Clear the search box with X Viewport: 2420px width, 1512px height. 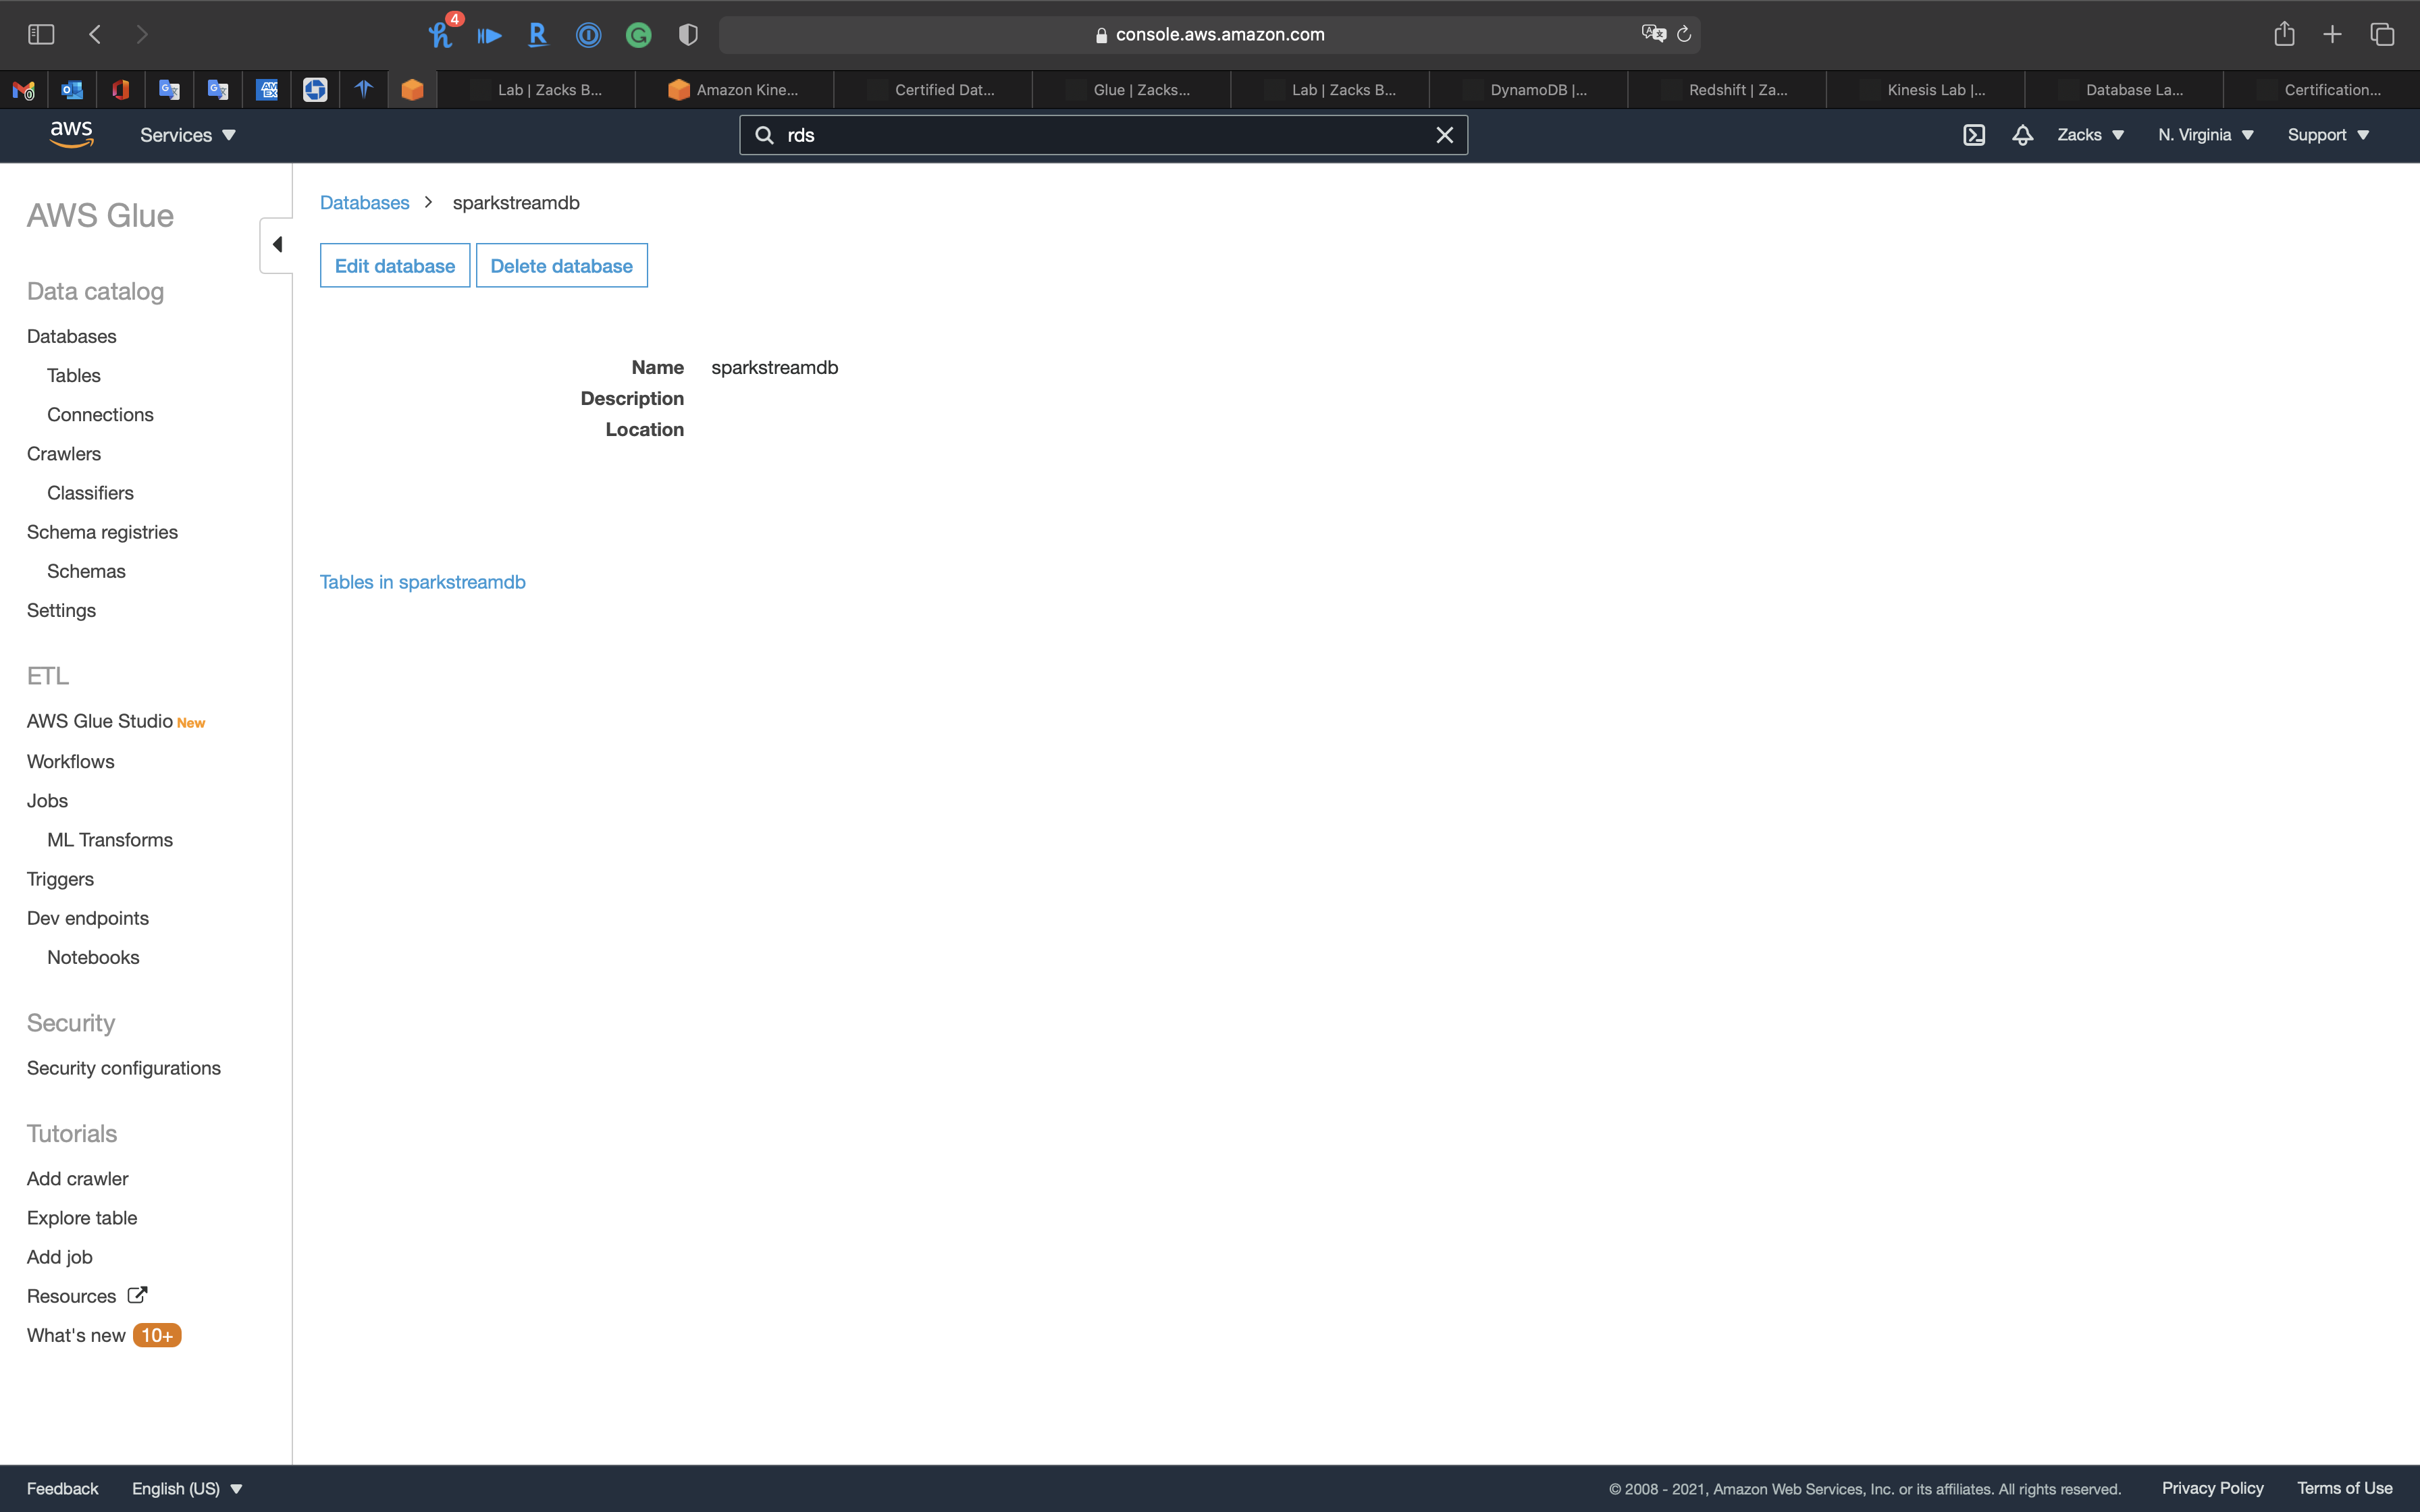1444,135
